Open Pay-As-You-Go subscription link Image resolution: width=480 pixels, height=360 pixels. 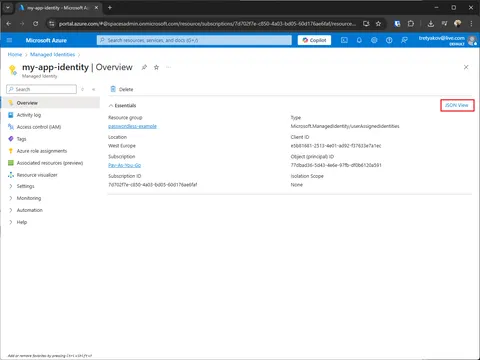[124, 165]
